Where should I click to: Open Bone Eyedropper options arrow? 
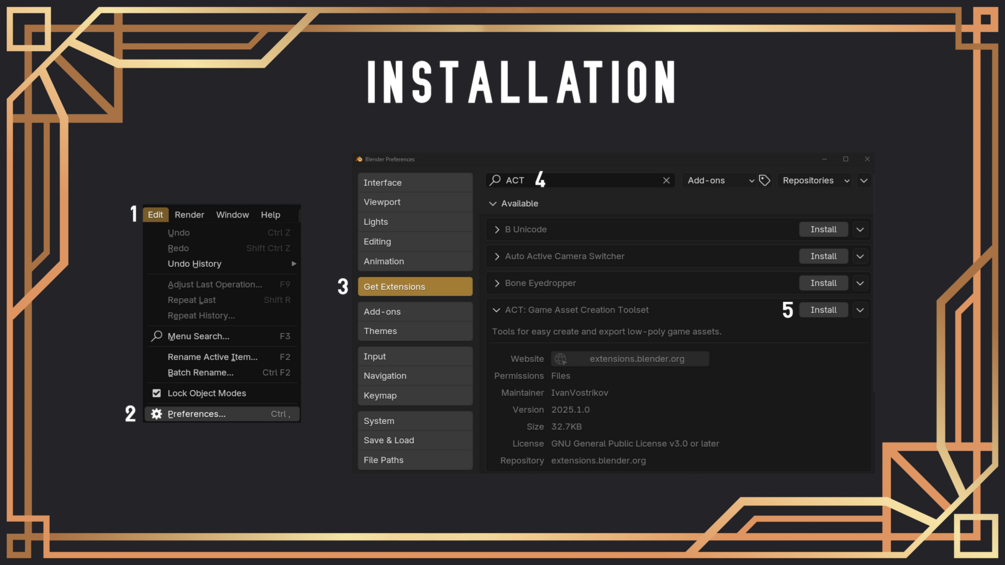(860, 283)
